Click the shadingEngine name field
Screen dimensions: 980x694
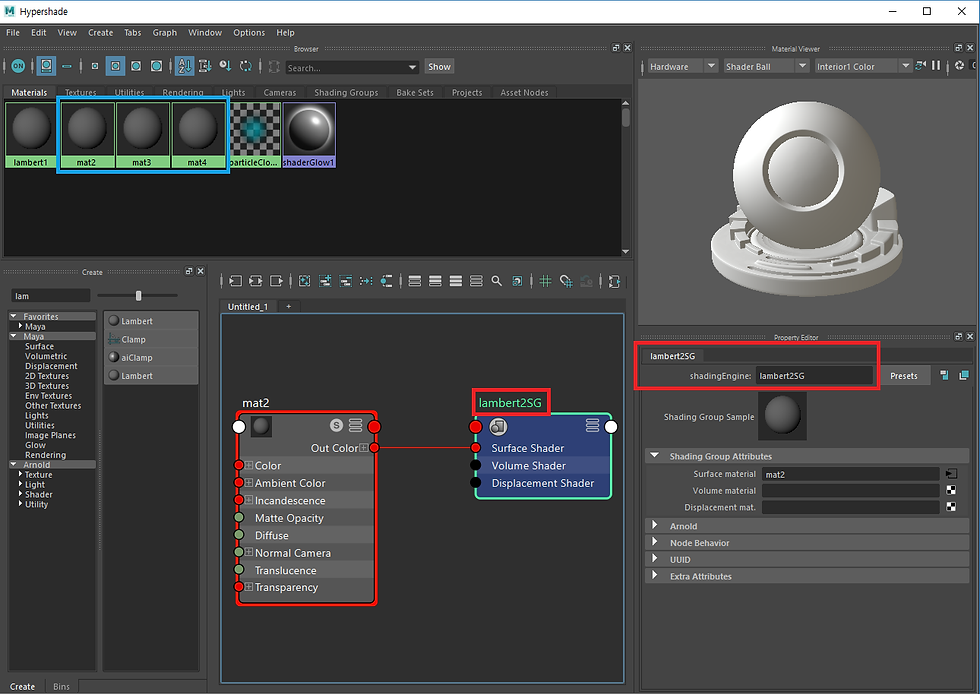coord(814,376)
